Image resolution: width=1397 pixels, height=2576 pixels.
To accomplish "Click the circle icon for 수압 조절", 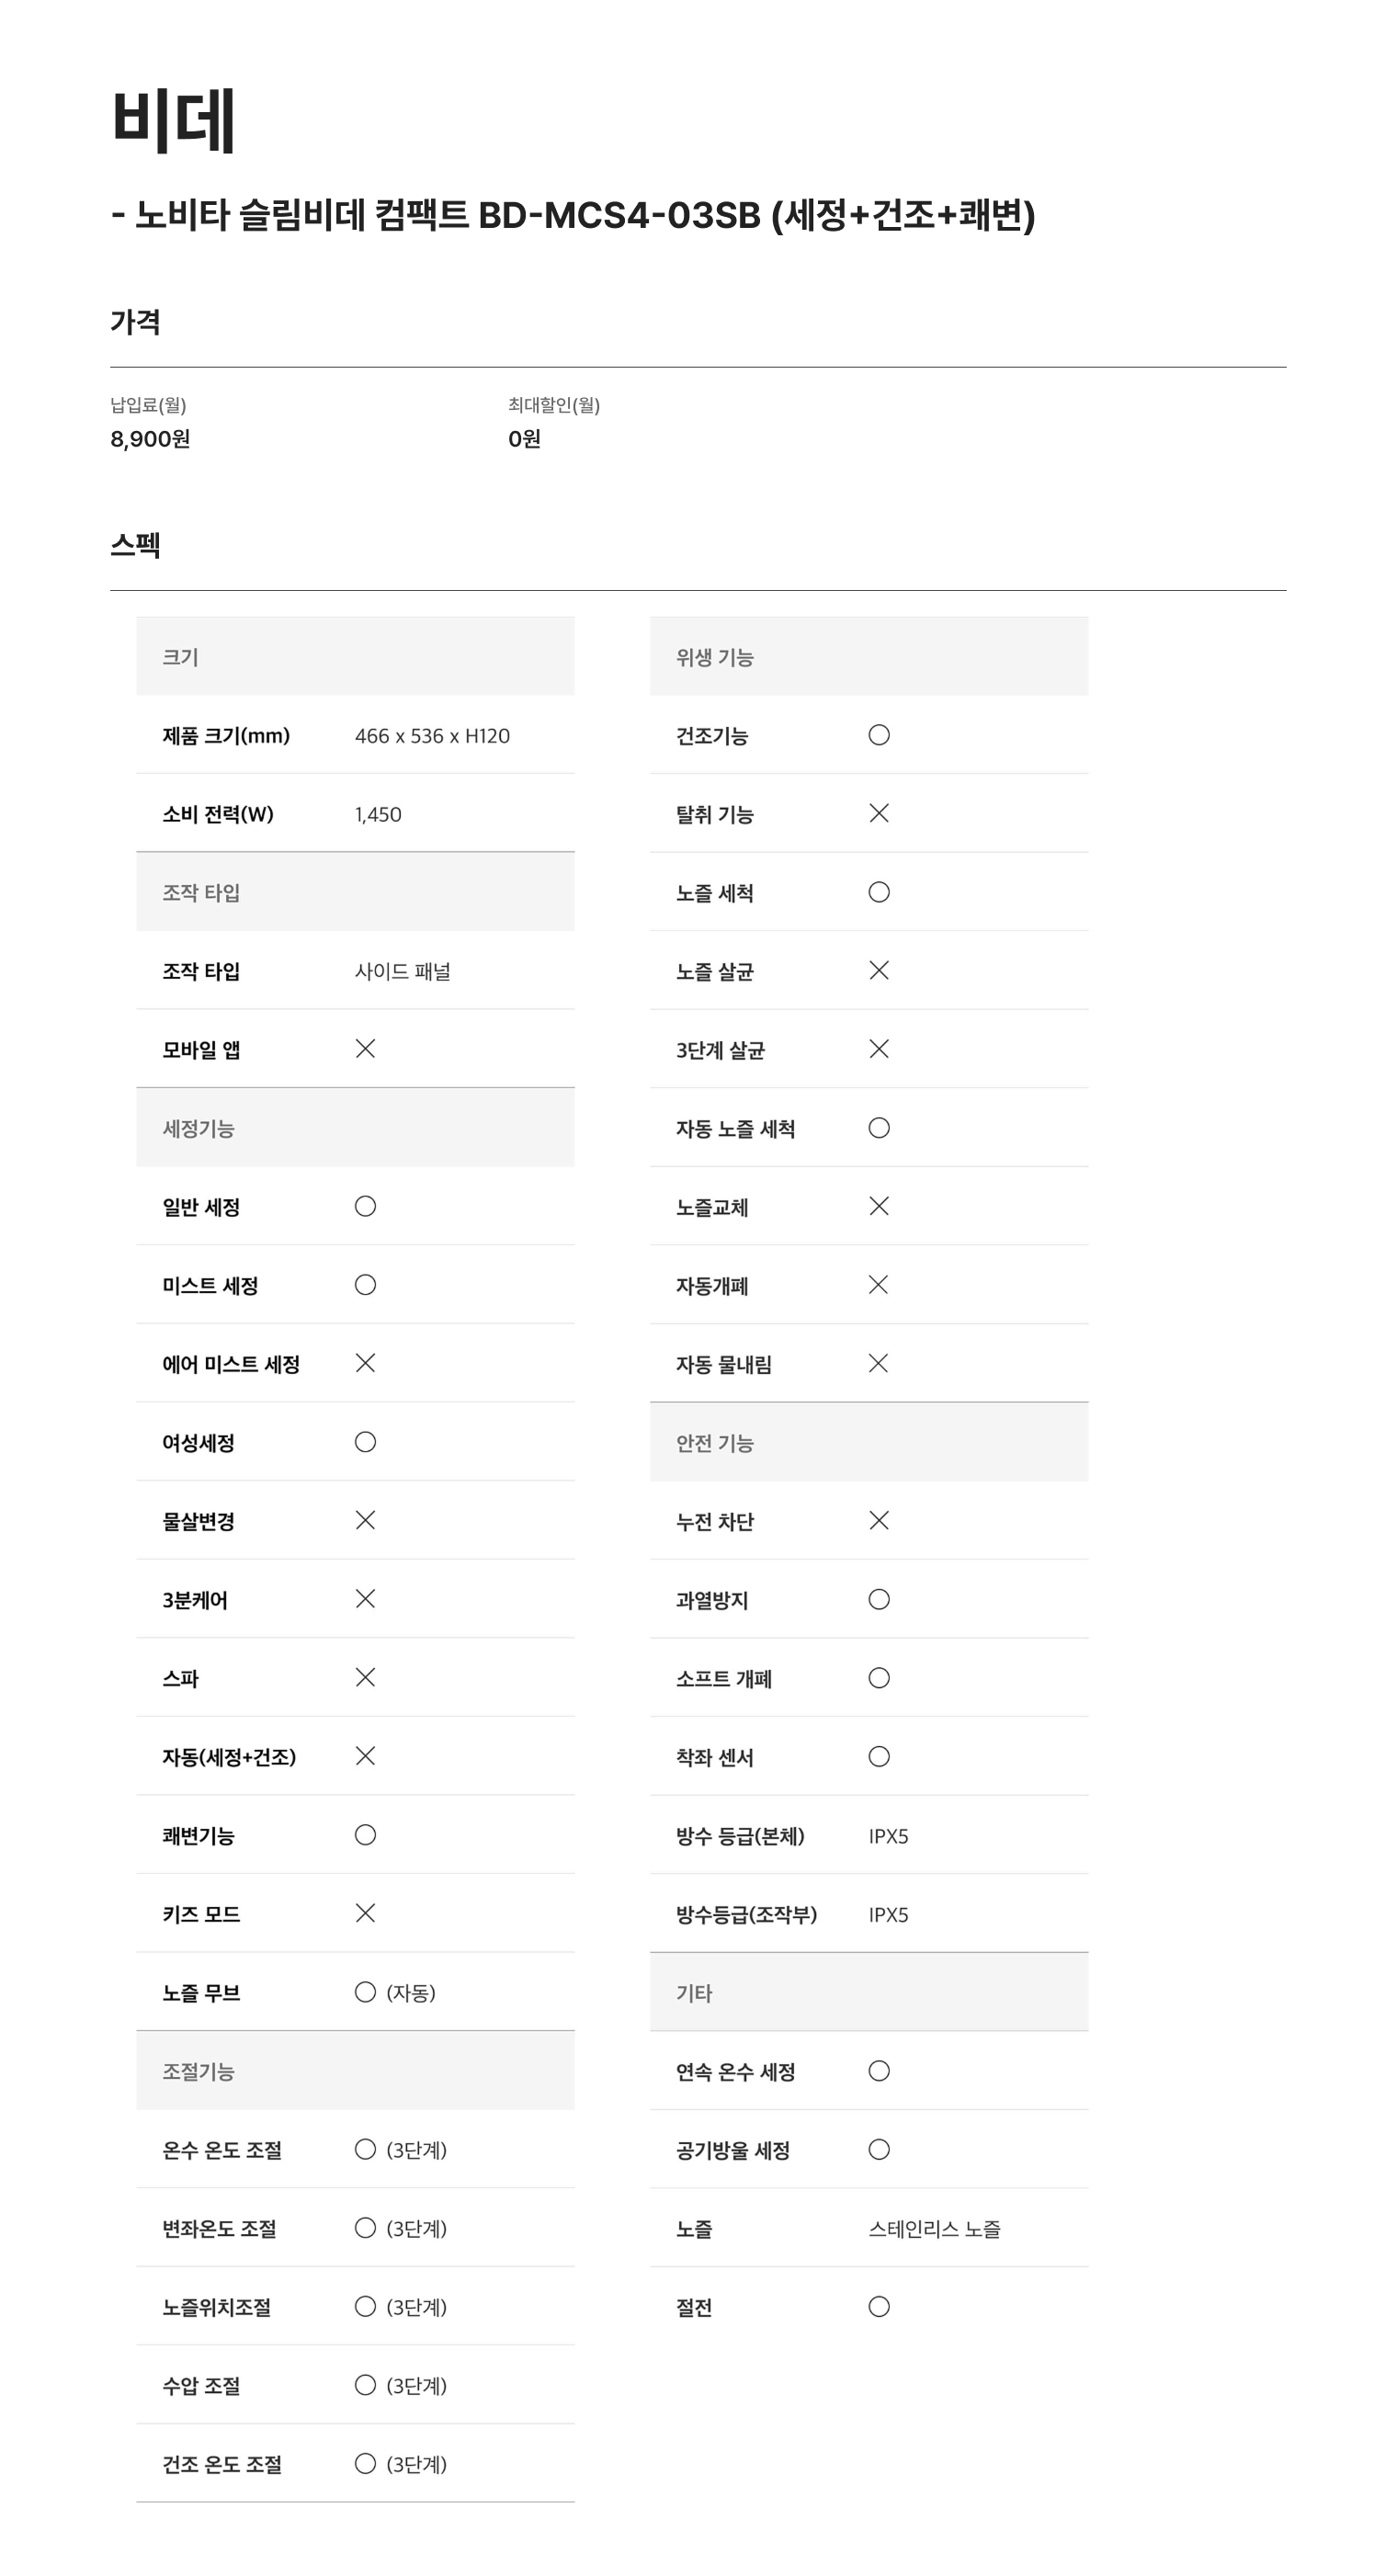I will pos(365,2385).
